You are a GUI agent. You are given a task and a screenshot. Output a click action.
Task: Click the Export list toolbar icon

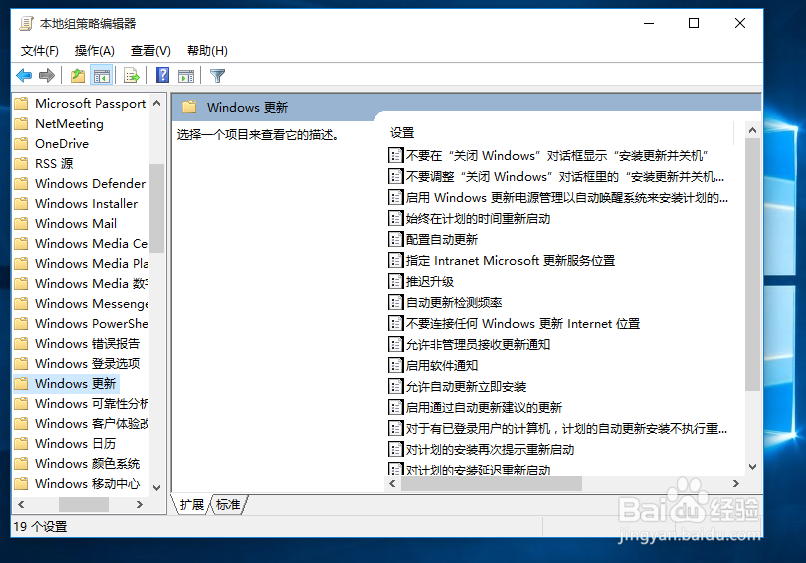(x=132, y=76)
